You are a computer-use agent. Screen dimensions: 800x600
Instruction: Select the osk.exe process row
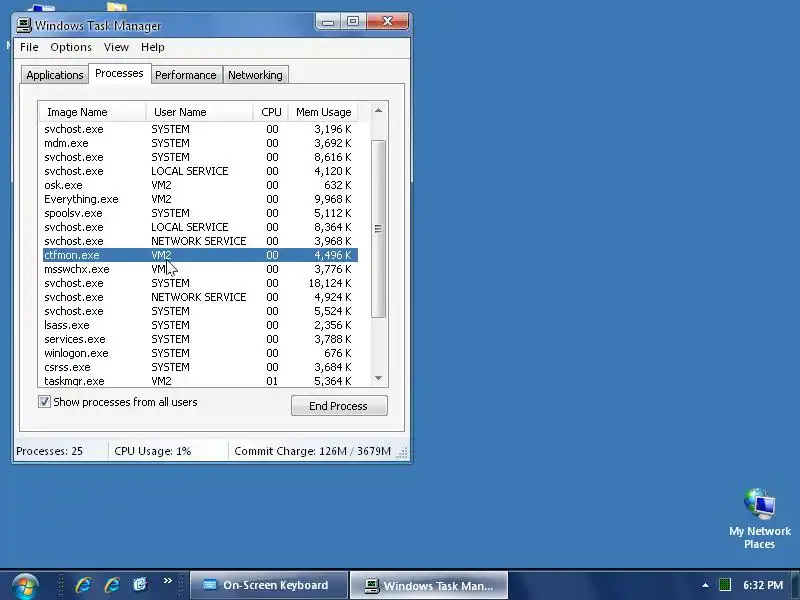(199, 185)
